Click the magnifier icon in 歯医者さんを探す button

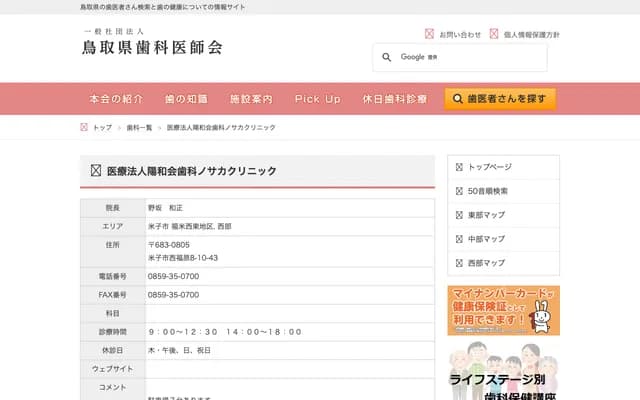click(458, 99)
